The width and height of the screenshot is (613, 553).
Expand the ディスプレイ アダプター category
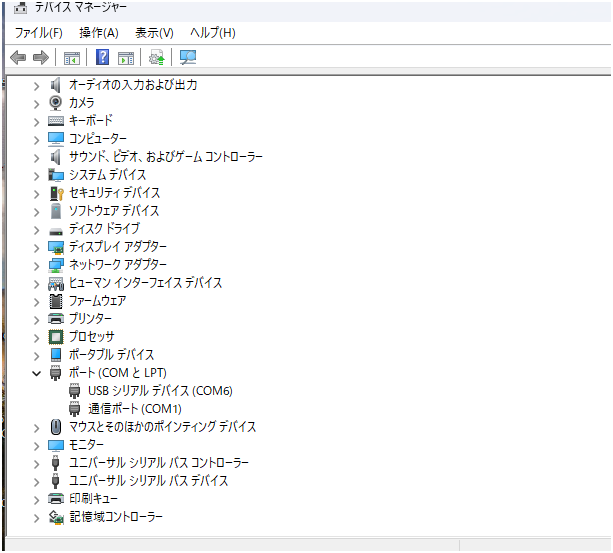pos(36,248)
